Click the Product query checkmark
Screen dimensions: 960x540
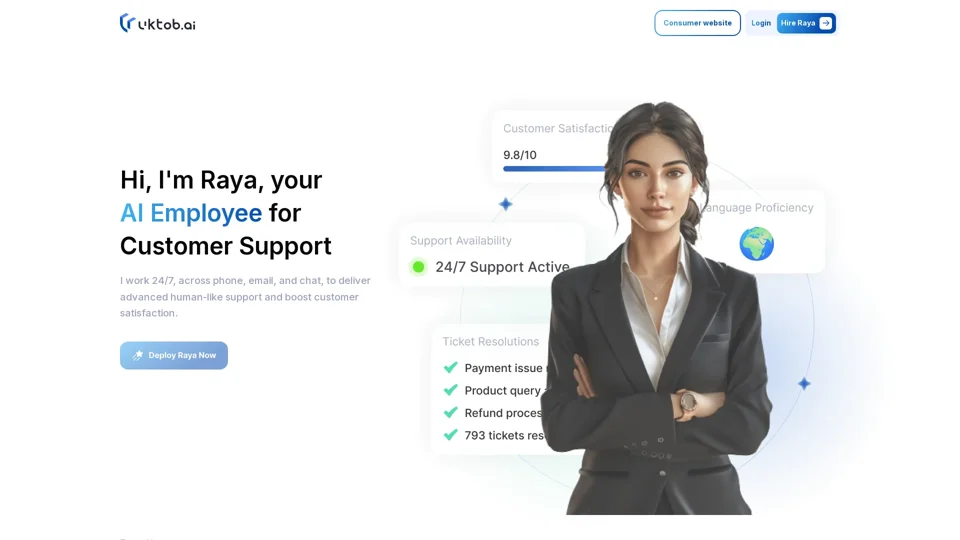[451, 390]
